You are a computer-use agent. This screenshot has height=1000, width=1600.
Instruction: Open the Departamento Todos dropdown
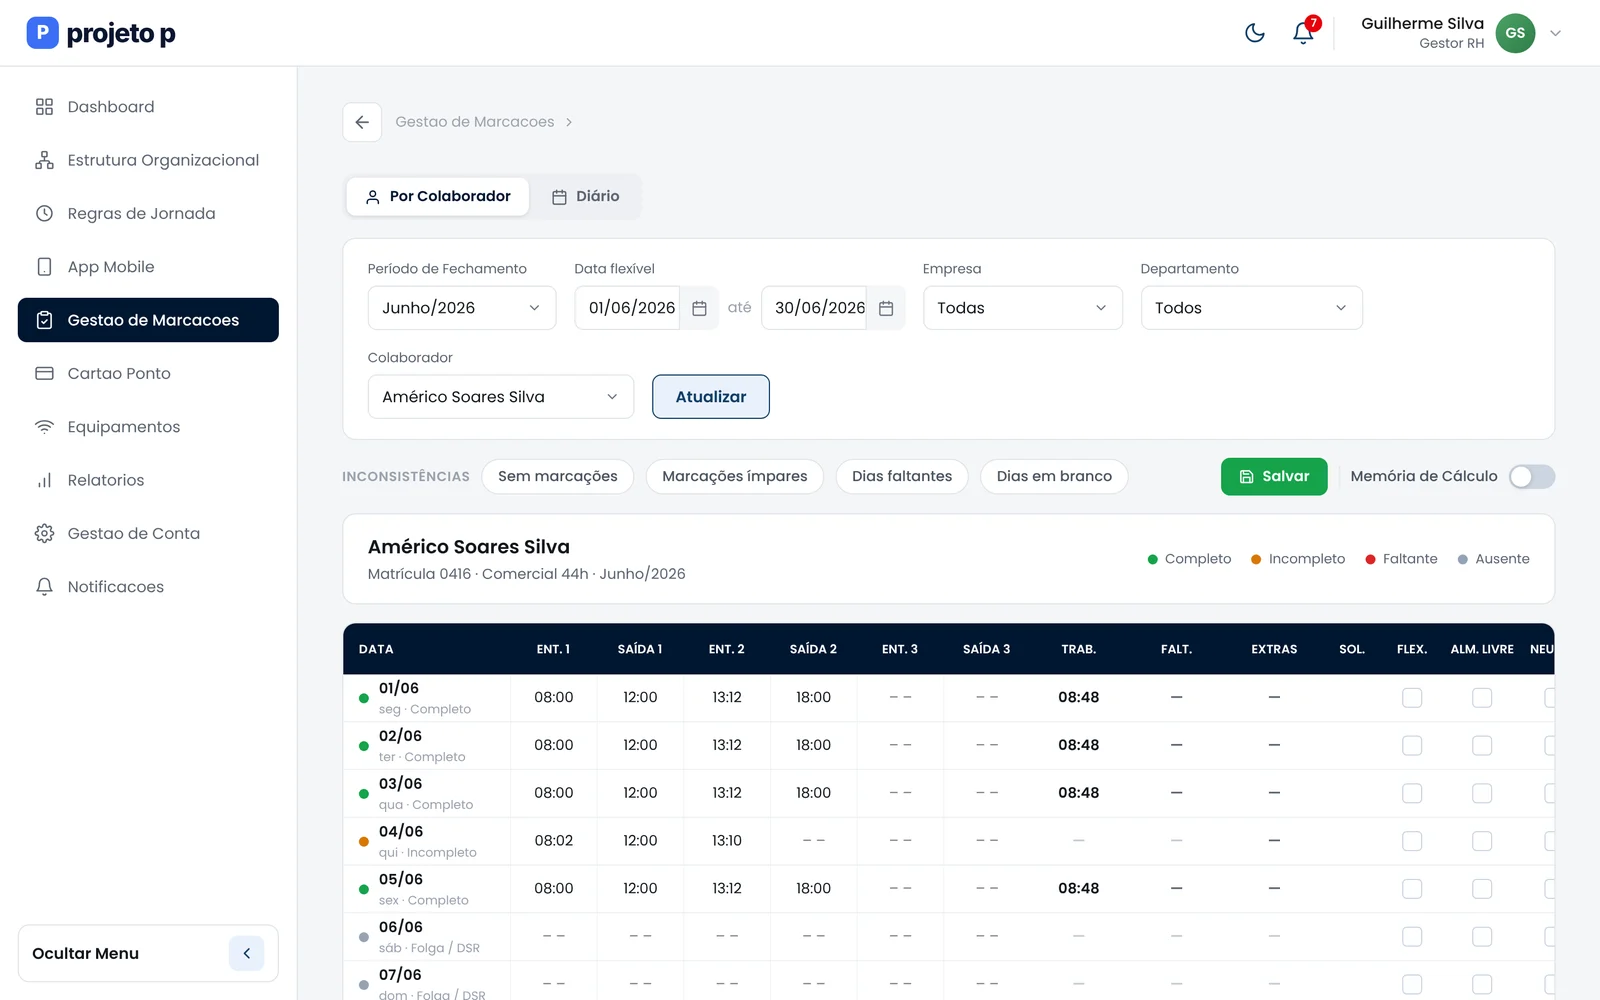[x=1251, y=308]
